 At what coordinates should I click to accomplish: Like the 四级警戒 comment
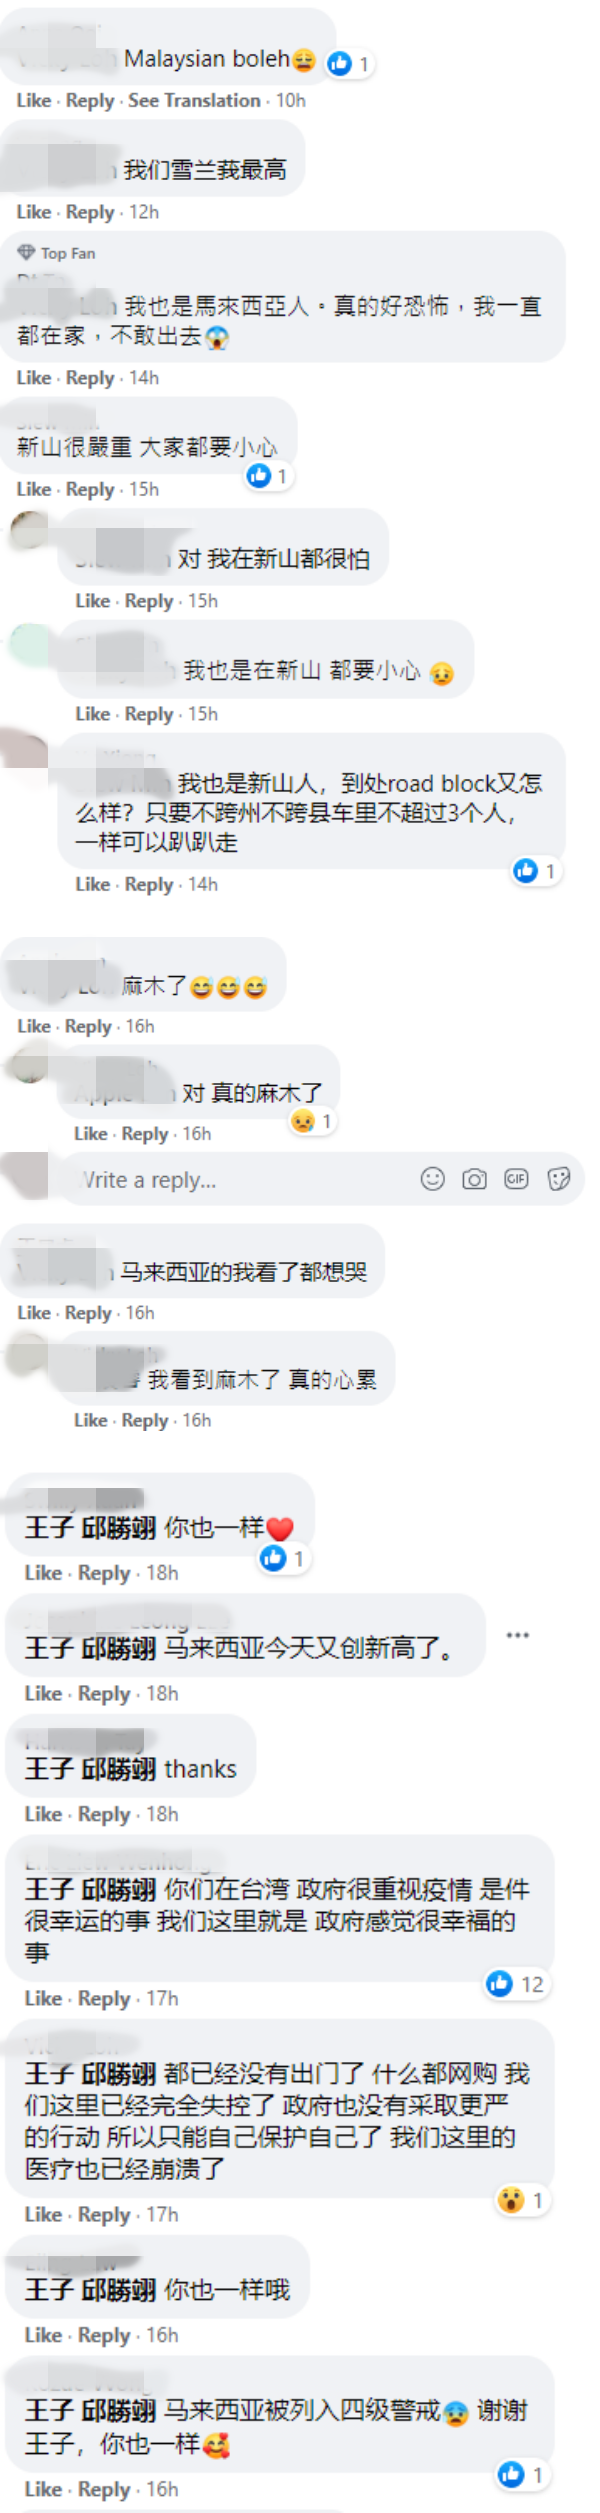pos(43,2489)
